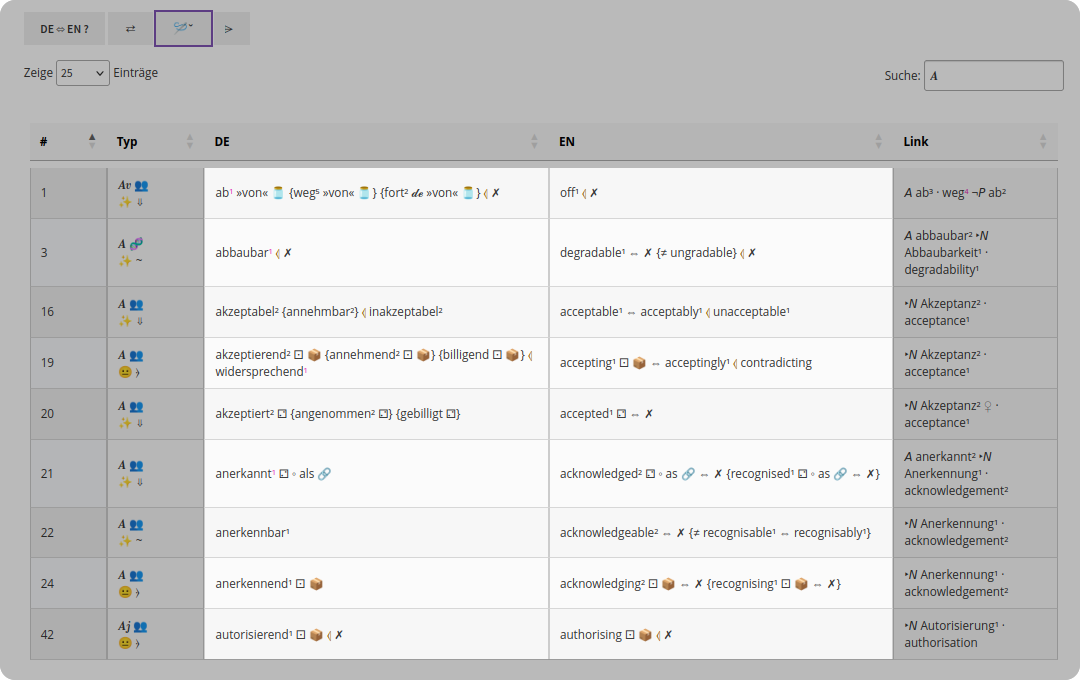The image size is (1080, 680).
Task: Click the "DE ⇔ EN ?" button
Action: [x=64, y=29]
